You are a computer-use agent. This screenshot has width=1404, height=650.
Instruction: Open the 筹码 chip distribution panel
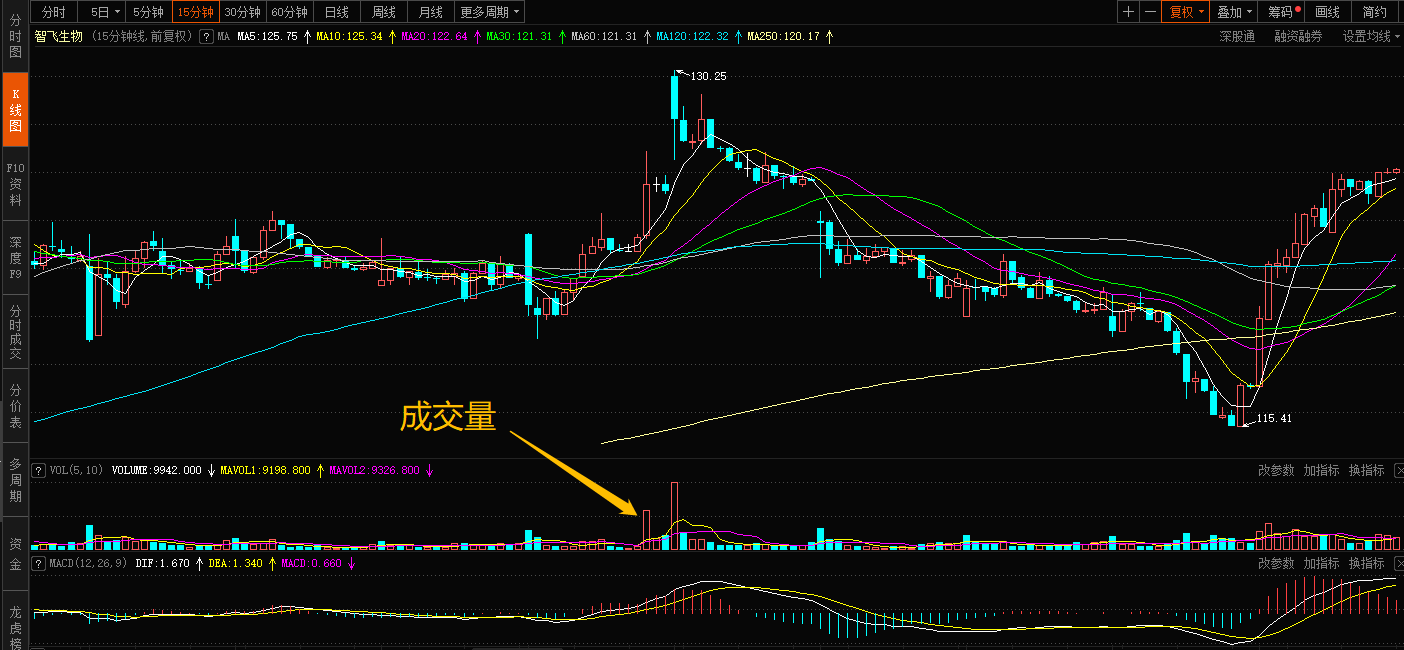(1283, 12)
